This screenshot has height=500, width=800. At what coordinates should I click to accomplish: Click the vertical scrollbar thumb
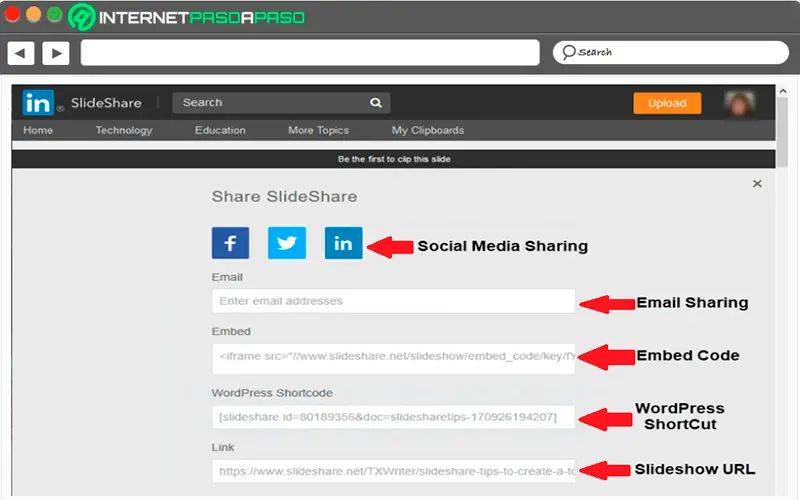pyautogui.click(x=783, y=133)
